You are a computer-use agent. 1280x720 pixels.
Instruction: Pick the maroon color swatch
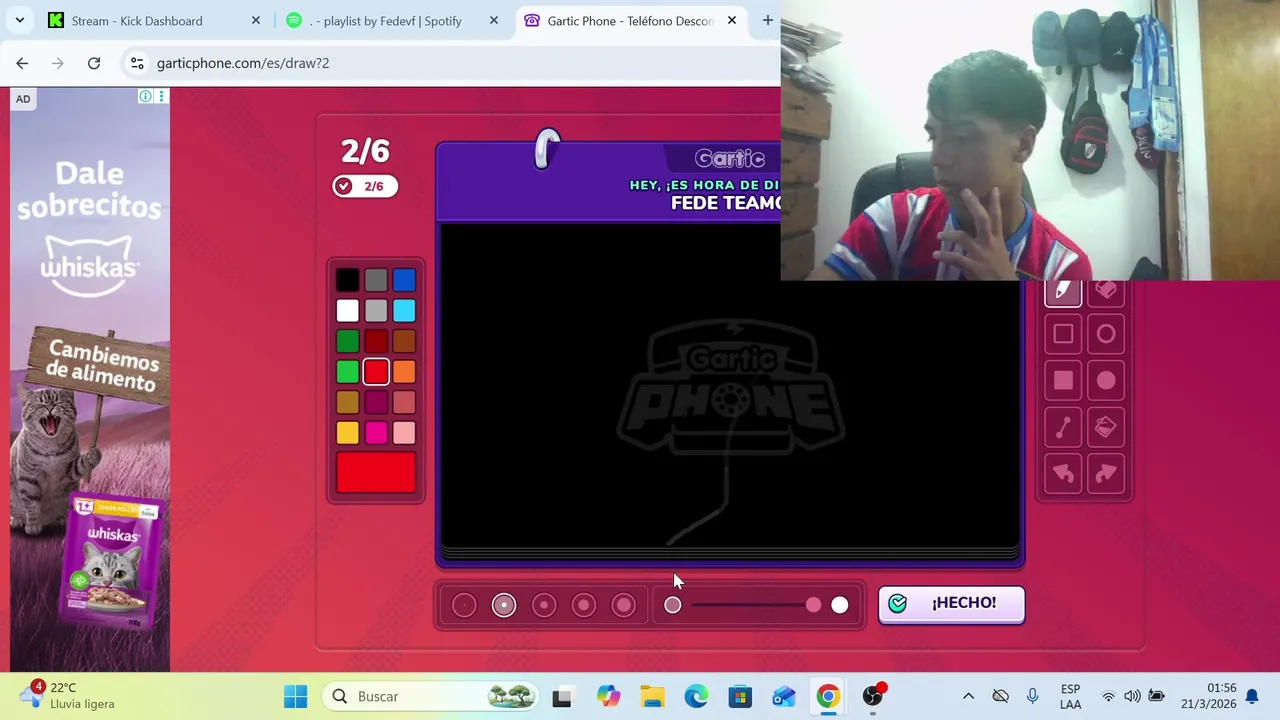(376, 402)
